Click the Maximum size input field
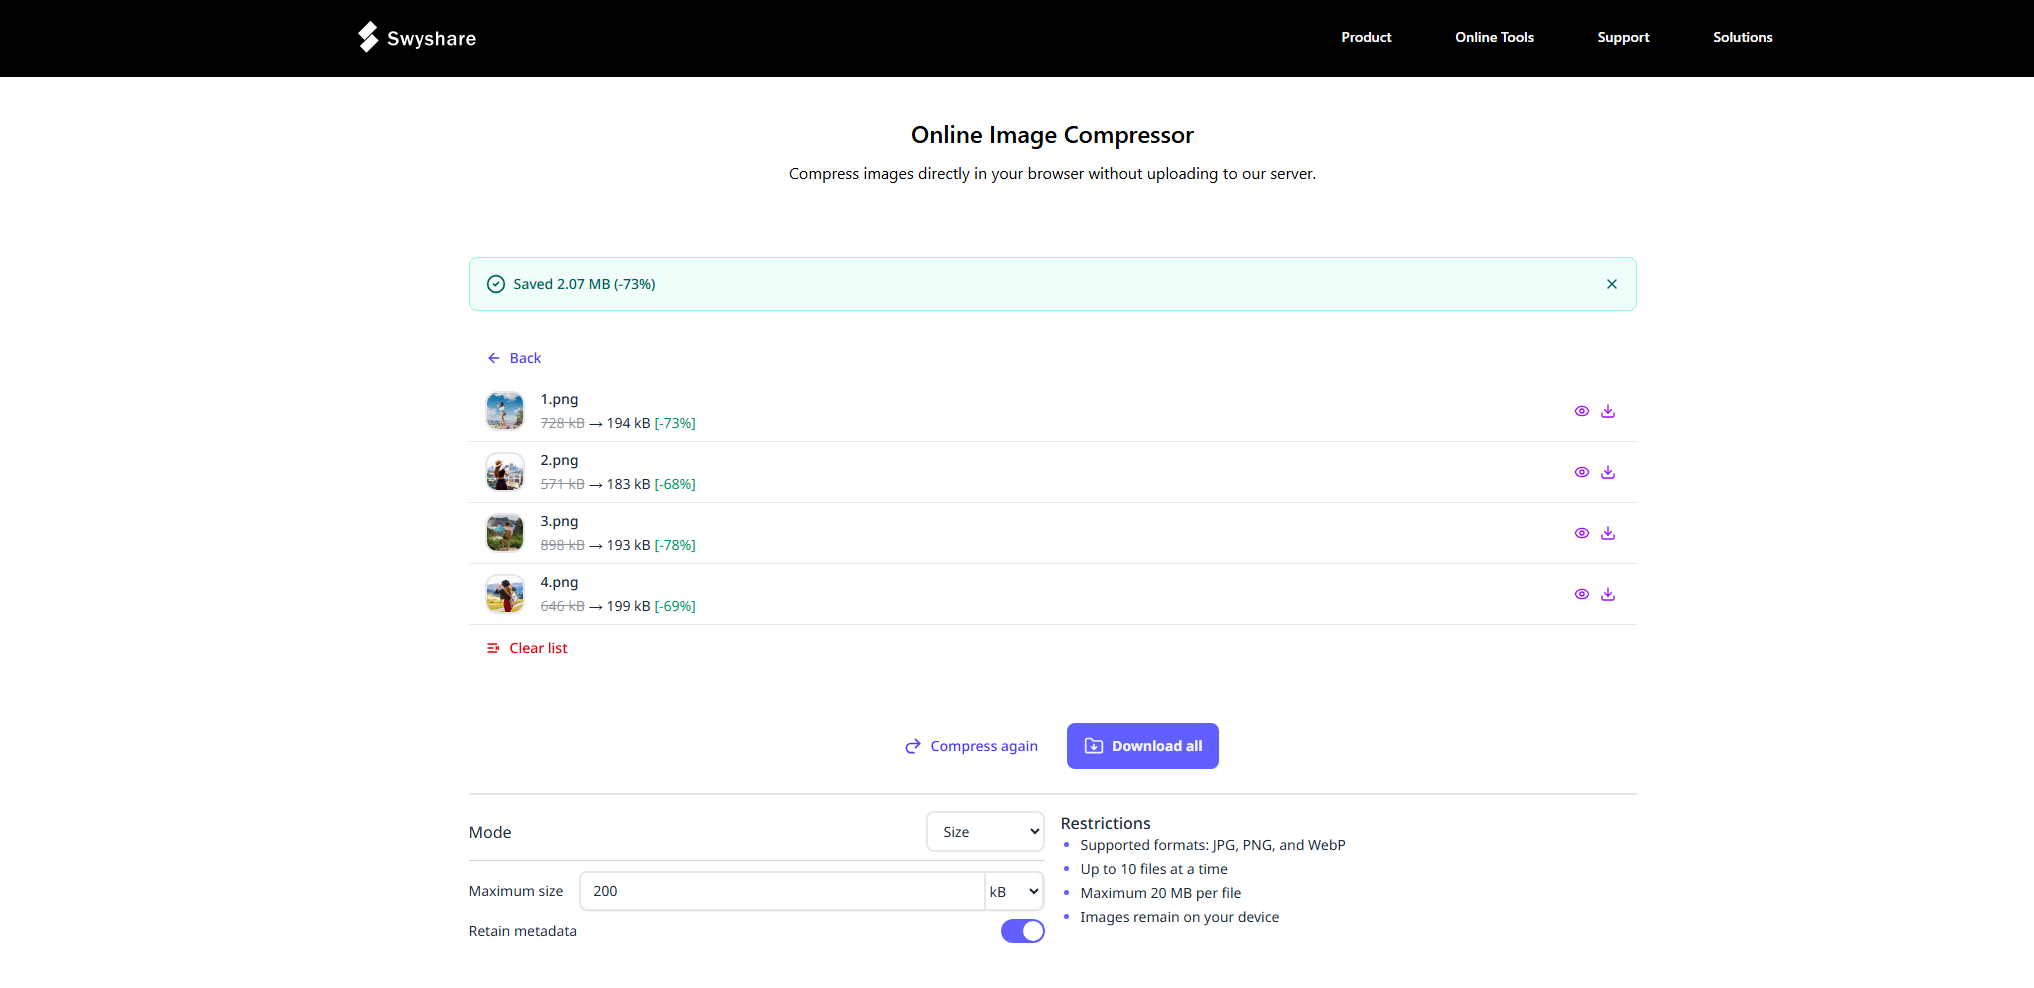Image resolution: width=2034 pixels, height=988 pixels. click(x=781, y=891)
